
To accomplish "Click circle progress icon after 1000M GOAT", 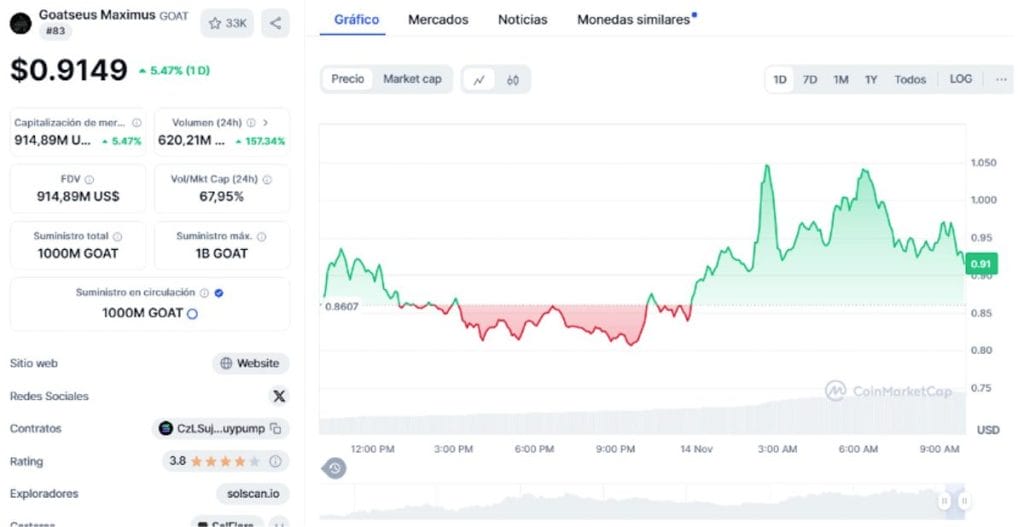I will [x=192, y=314].
